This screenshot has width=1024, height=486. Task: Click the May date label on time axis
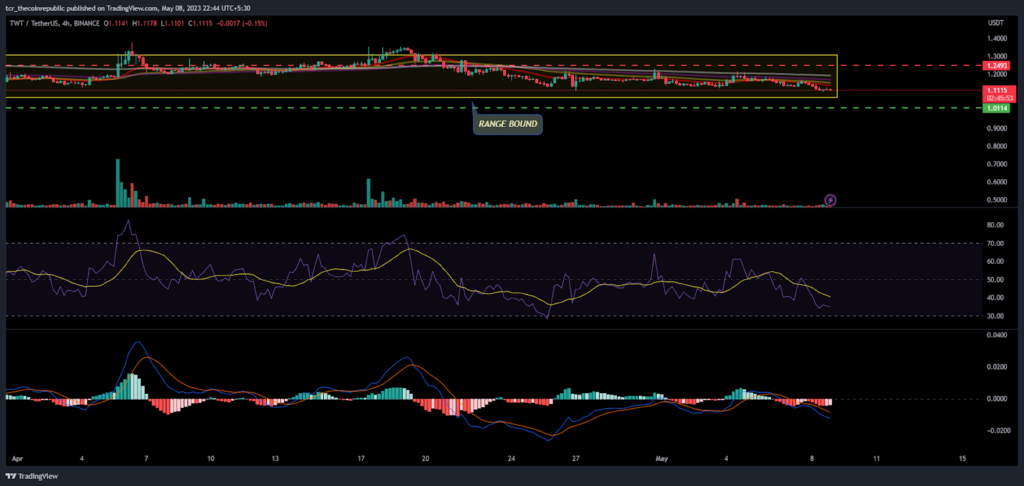pos(661,459)
